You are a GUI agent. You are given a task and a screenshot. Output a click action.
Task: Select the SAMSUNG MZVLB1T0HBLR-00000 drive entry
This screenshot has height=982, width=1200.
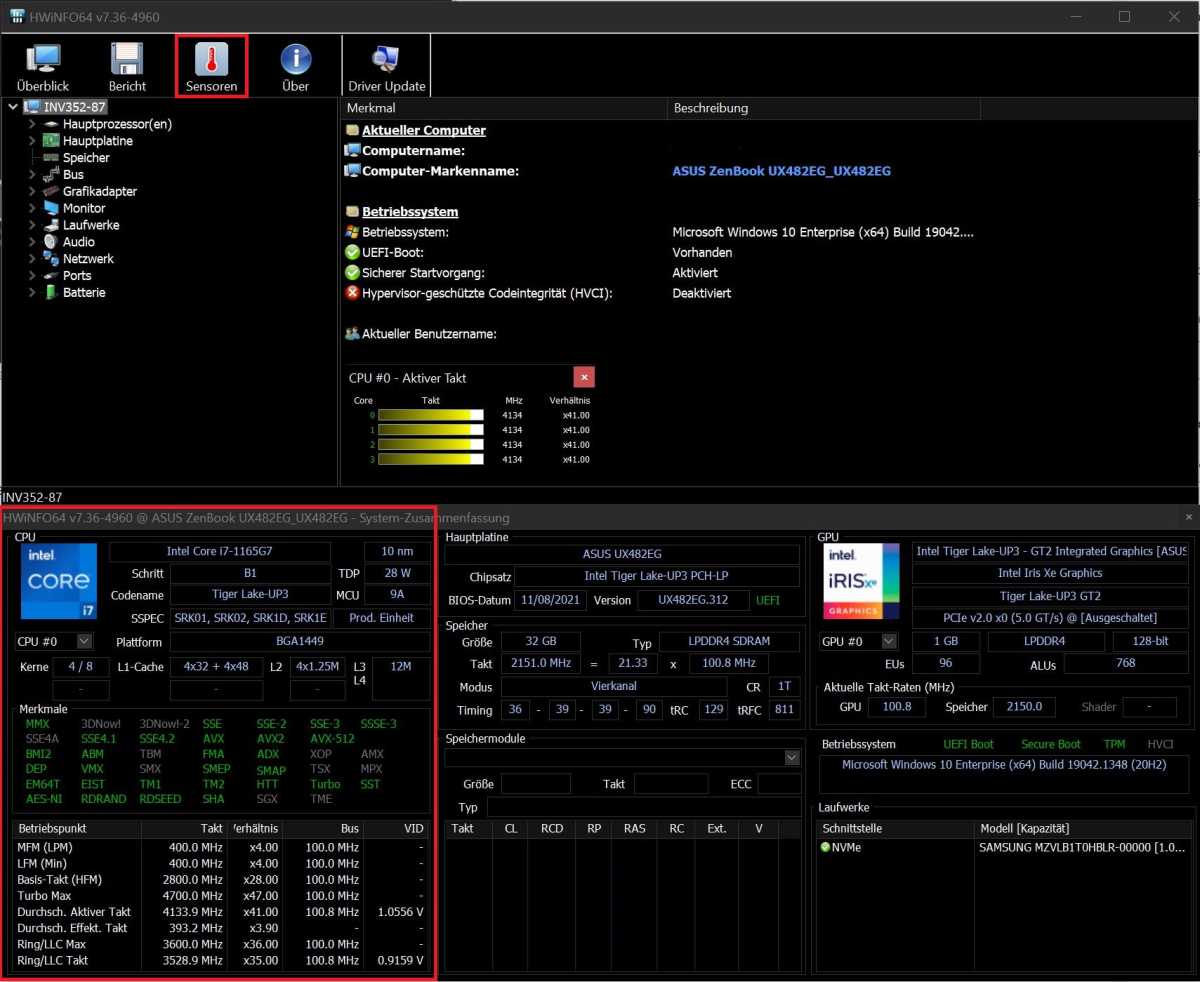1084,848
